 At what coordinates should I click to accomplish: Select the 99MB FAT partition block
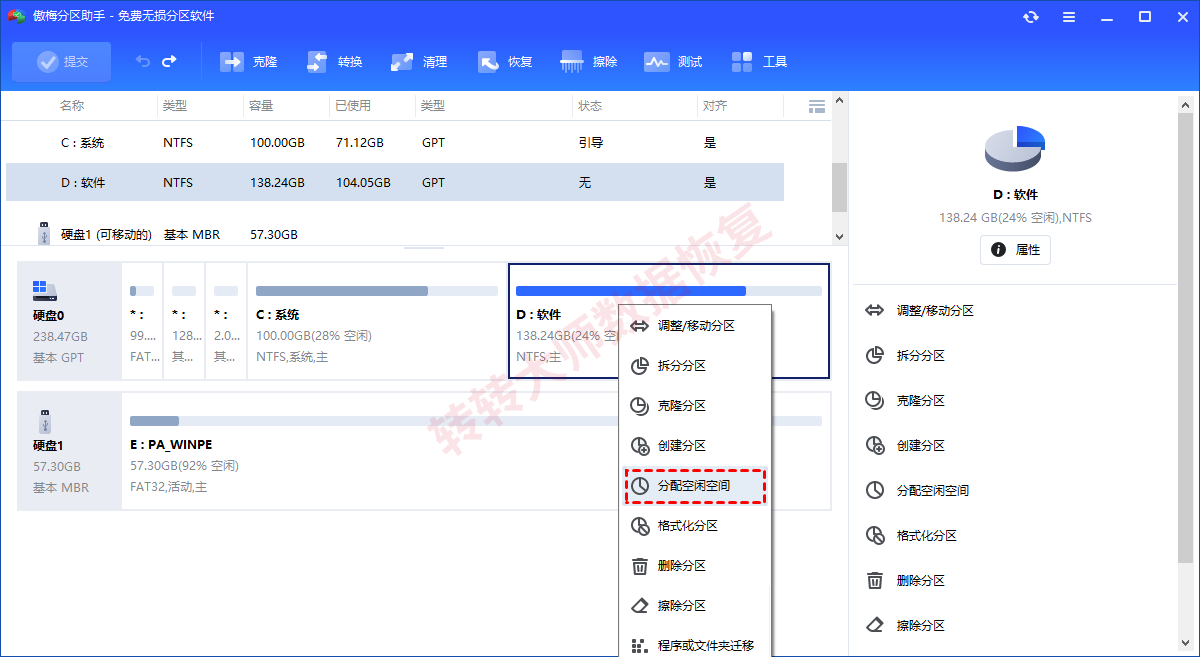pyautogui.click(x=142, y=321)
